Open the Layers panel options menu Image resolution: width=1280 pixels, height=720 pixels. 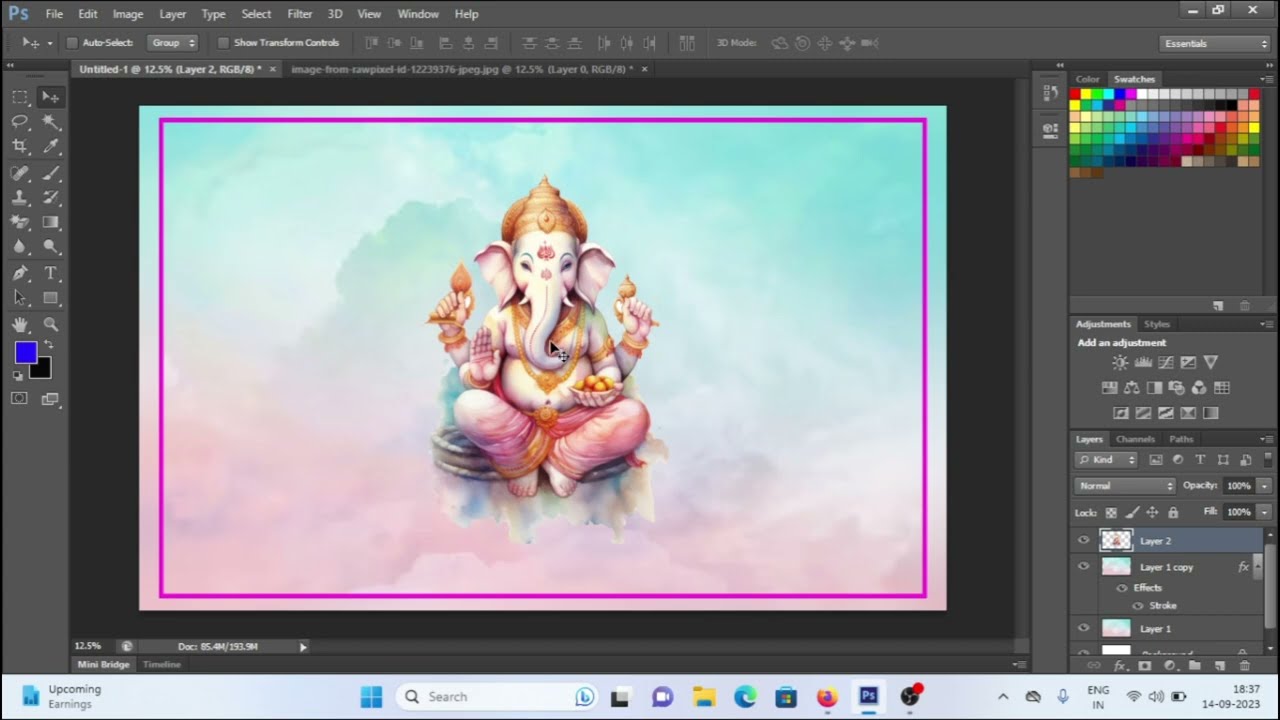pyautogui.click(x=1266, y=439)
